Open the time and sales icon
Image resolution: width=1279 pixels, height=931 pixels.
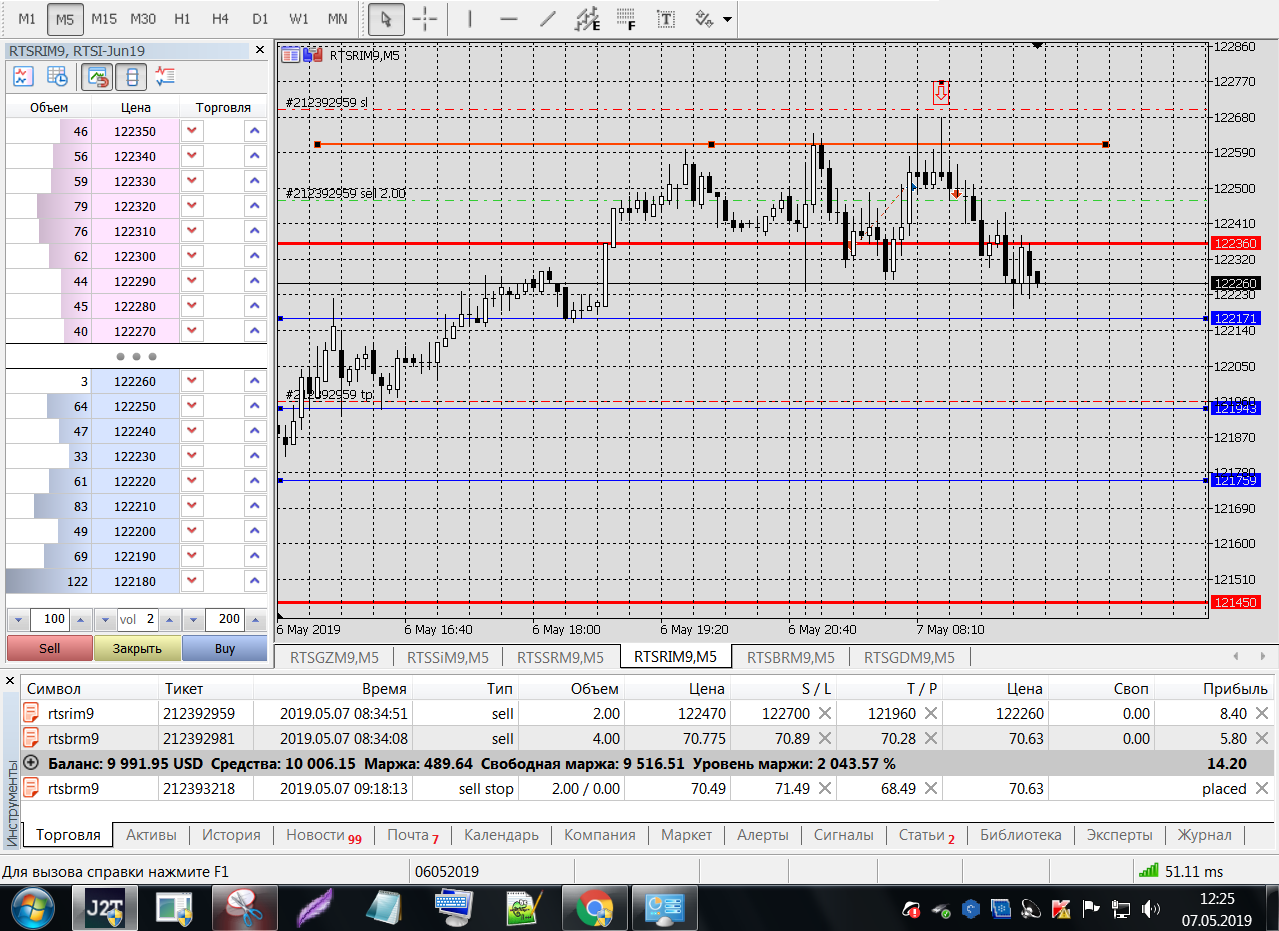pos(58,76)
